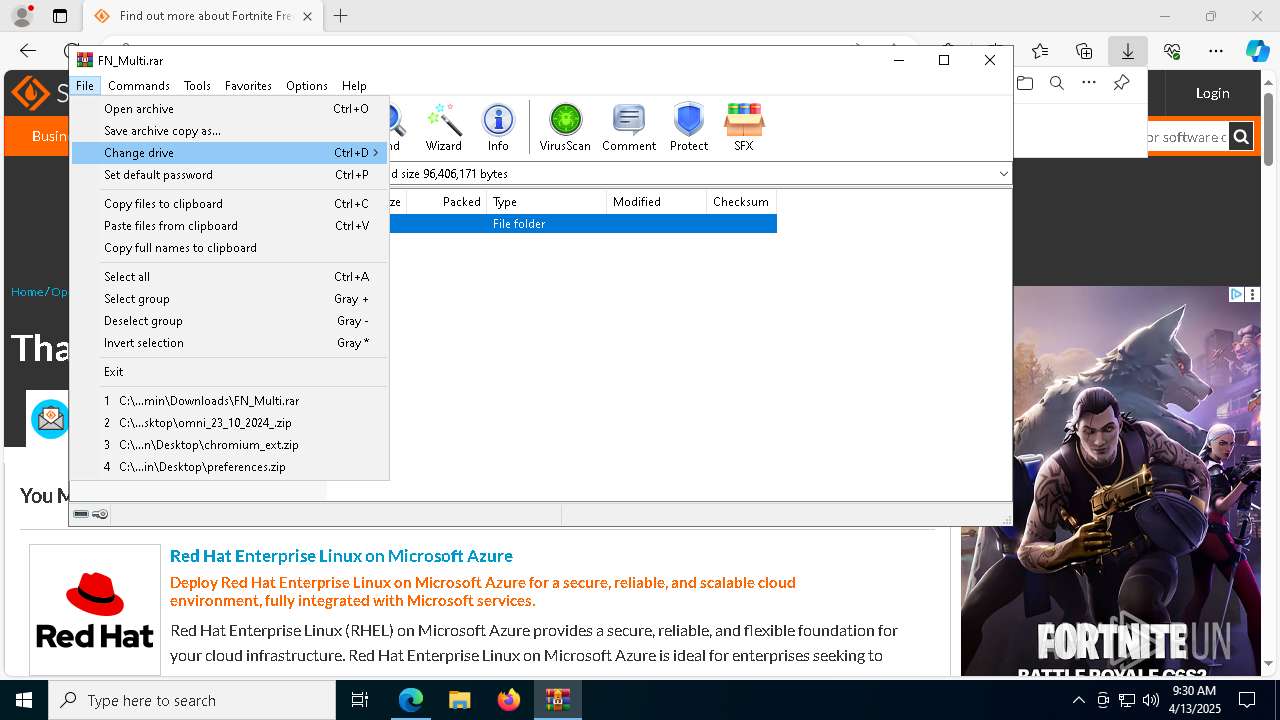Open more options in downloads panel
The height and width of the screenshot is (720, 1280).
(x=1089, y=83)
